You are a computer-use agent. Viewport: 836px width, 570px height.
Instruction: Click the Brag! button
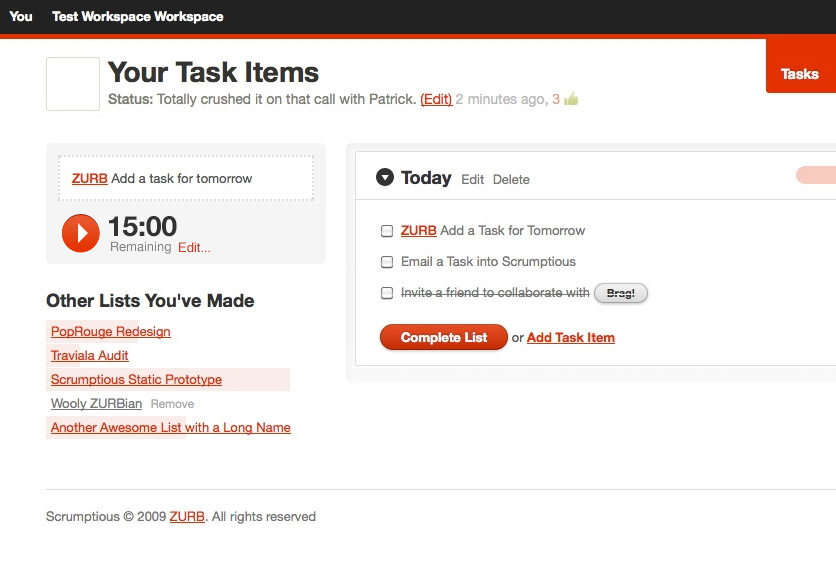[621, 293]
